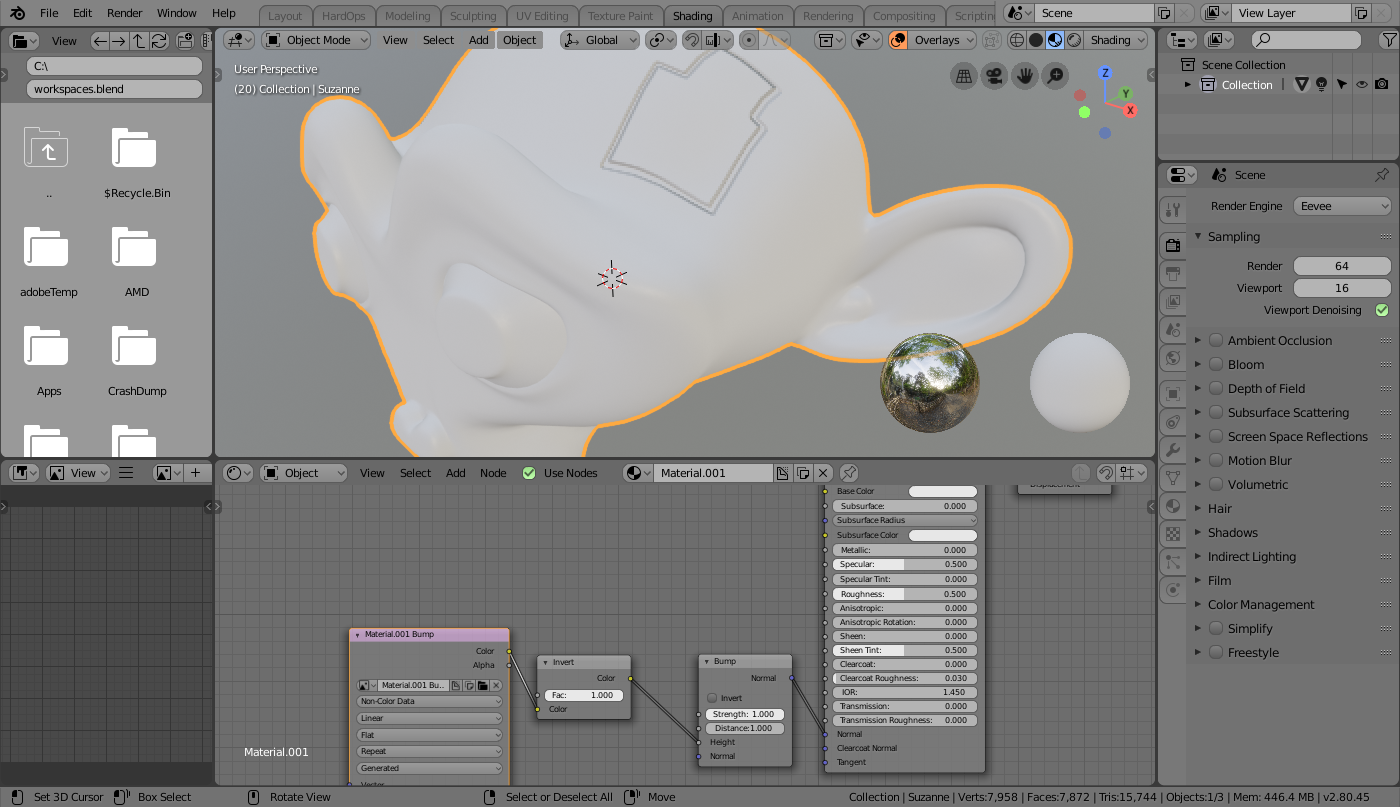Screen dimensions: 1400x807
Task: Enable Depth of Field checkbox
Action: click(1216, 388)
